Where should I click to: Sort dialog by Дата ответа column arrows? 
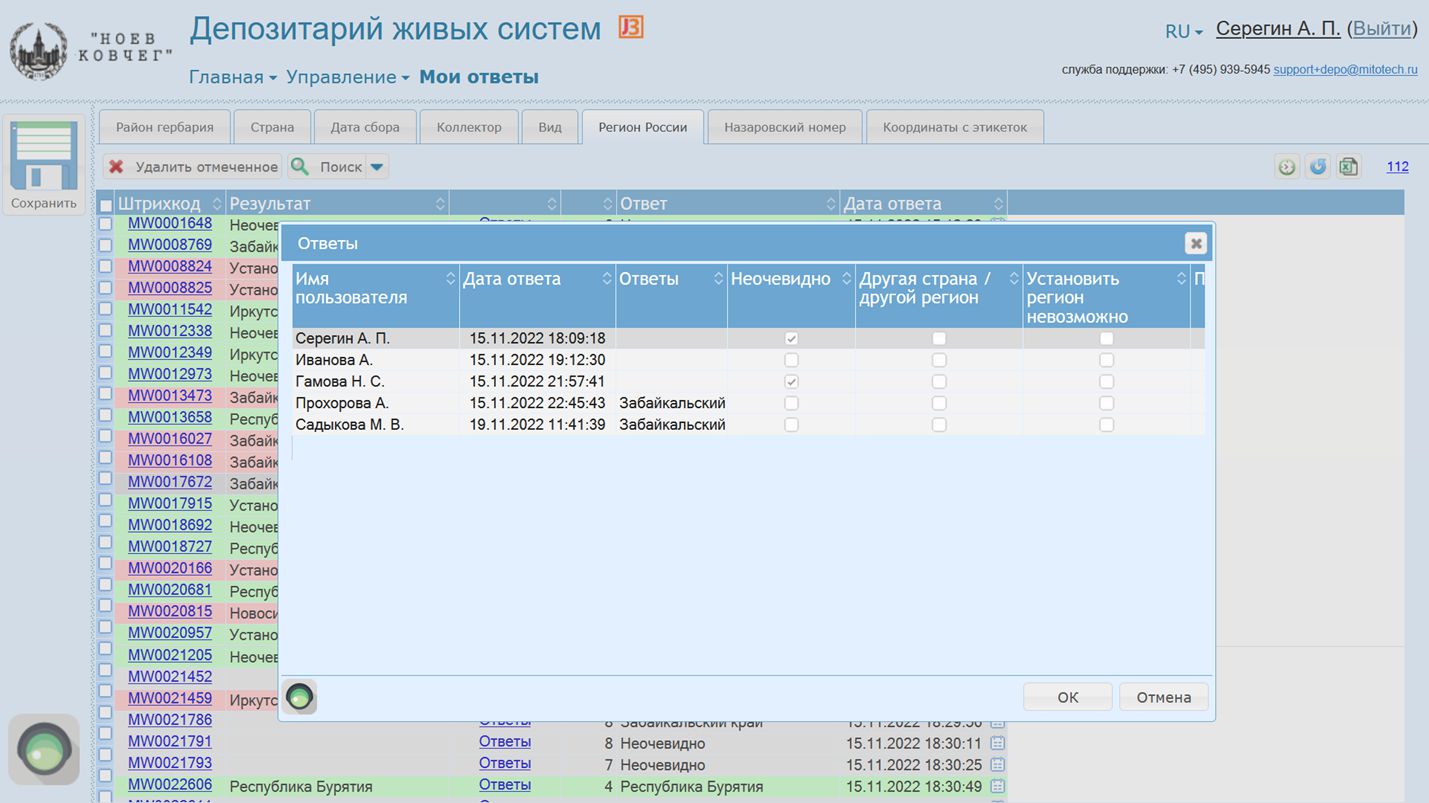coord(607,279)
